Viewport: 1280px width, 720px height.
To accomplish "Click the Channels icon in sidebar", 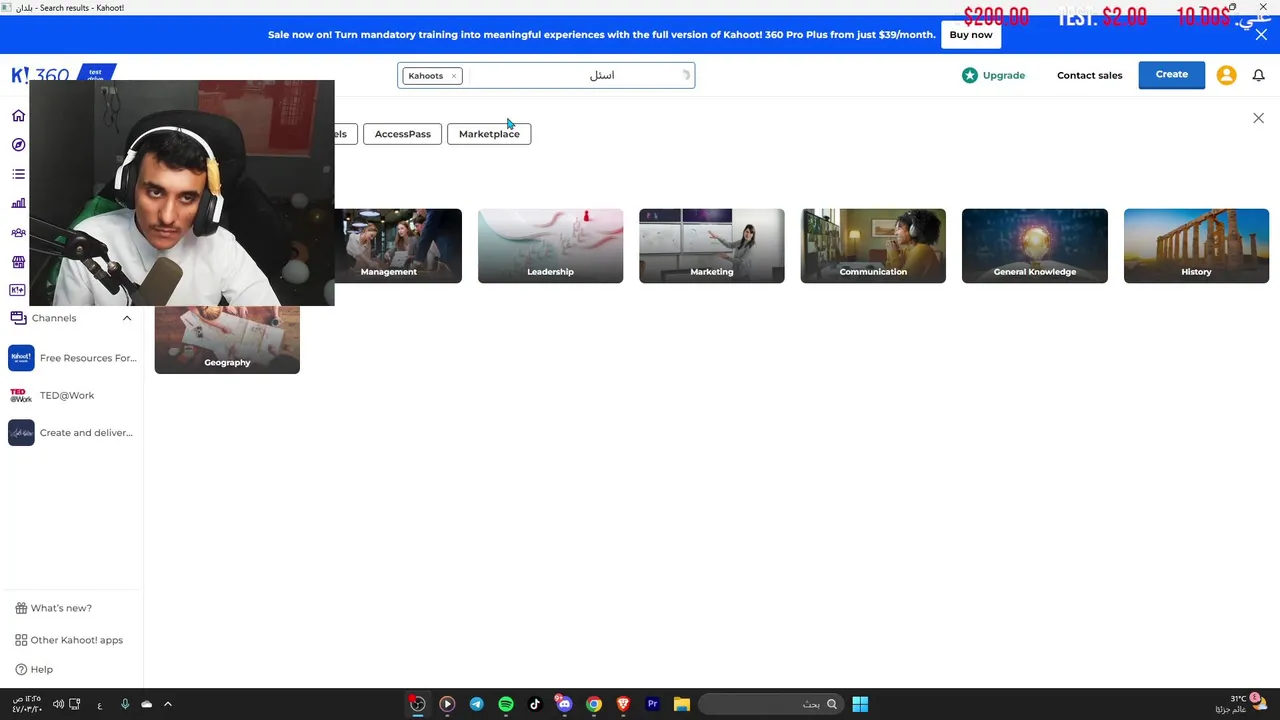I will click(x=18, y=318).
